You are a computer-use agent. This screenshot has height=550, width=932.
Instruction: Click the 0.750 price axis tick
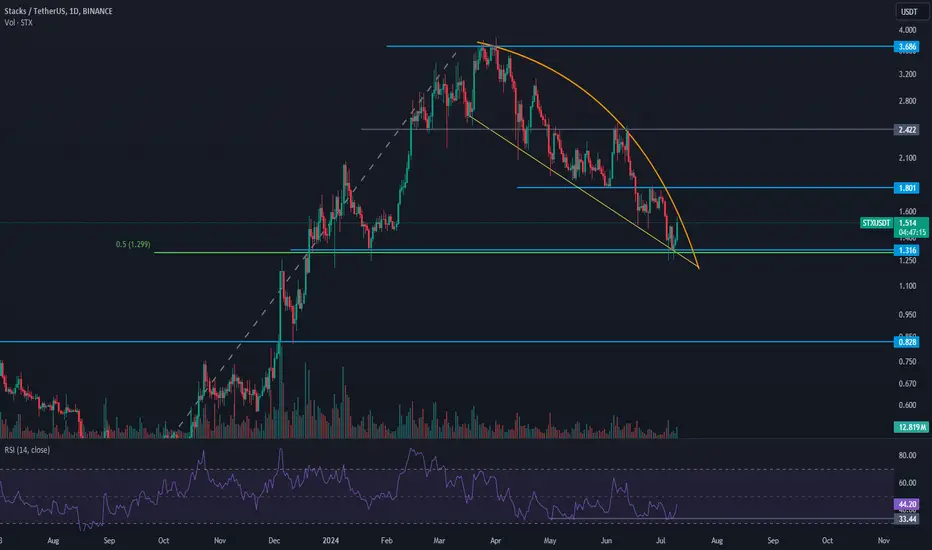(907, 362)
